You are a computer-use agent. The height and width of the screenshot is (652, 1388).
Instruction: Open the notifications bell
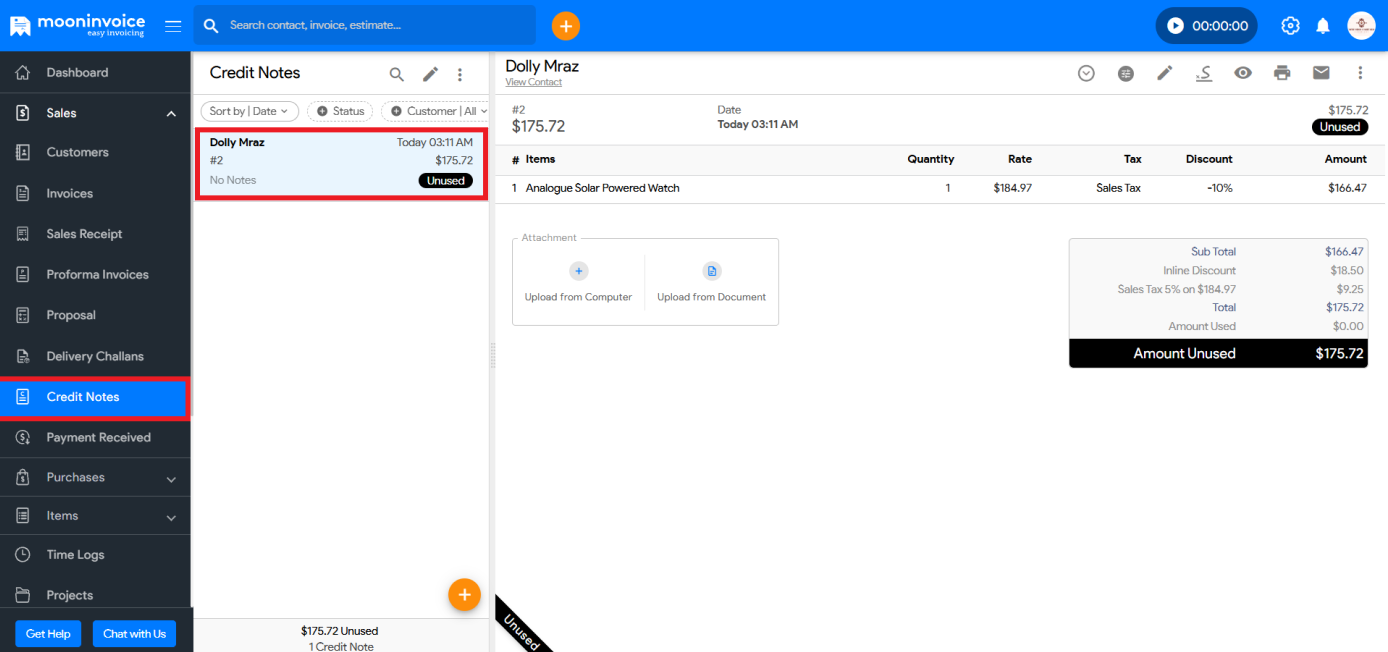point(1323,26)
